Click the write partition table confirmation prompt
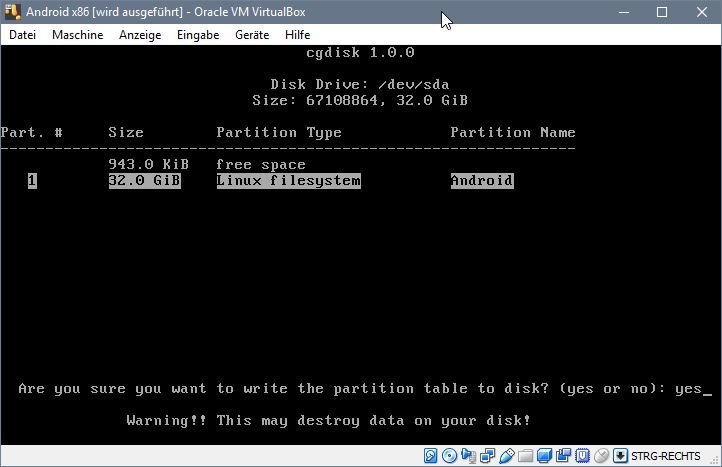The height and width of the screenshot is (467, 722). (365, 389)
